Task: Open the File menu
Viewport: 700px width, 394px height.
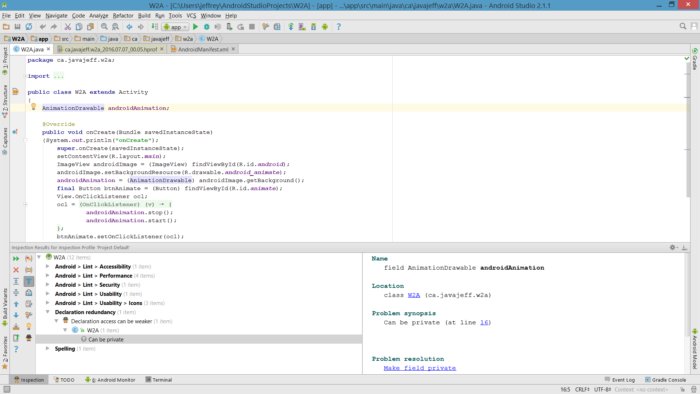Action: click(x=6, y=16)
